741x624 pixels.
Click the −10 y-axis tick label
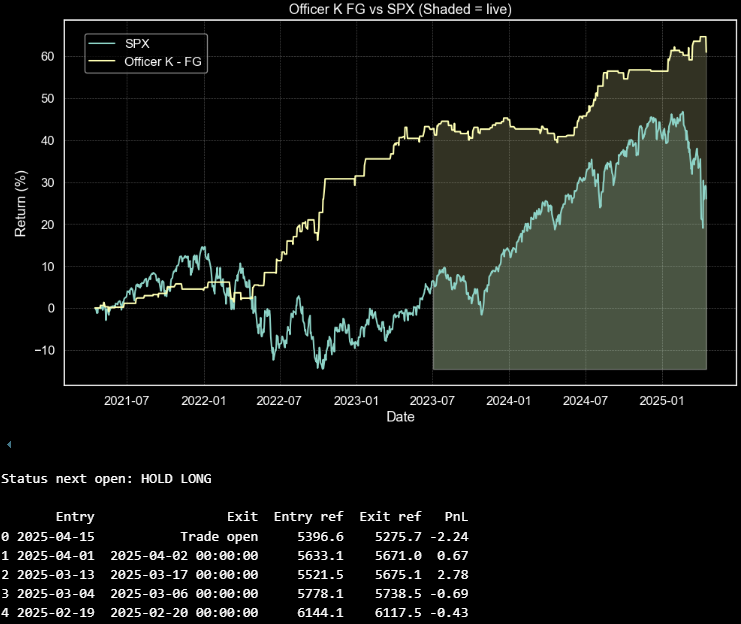[44, 351]
